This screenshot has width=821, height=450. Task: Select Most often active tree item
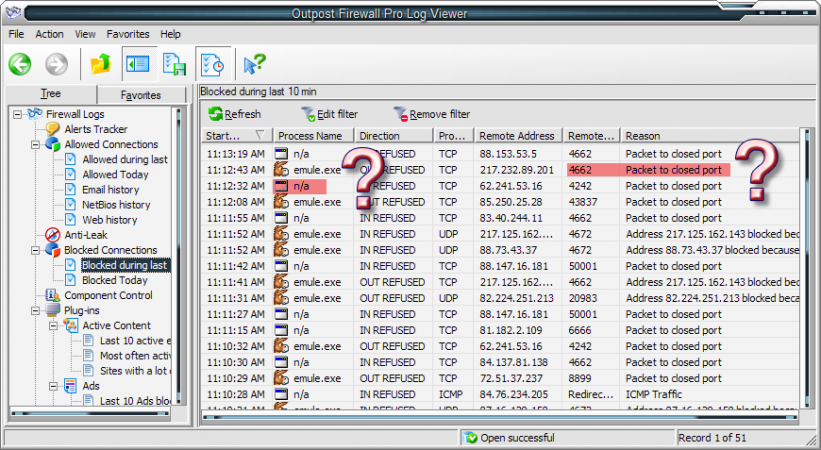click(x=135, y=356)
